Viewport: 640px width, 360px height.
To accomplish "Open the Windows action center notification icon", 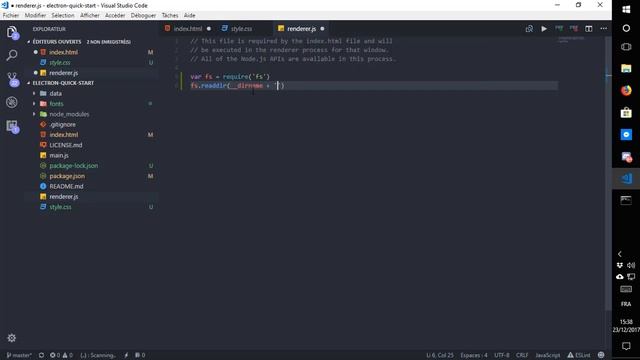I will pyautogui.click(x=626, y=347).
